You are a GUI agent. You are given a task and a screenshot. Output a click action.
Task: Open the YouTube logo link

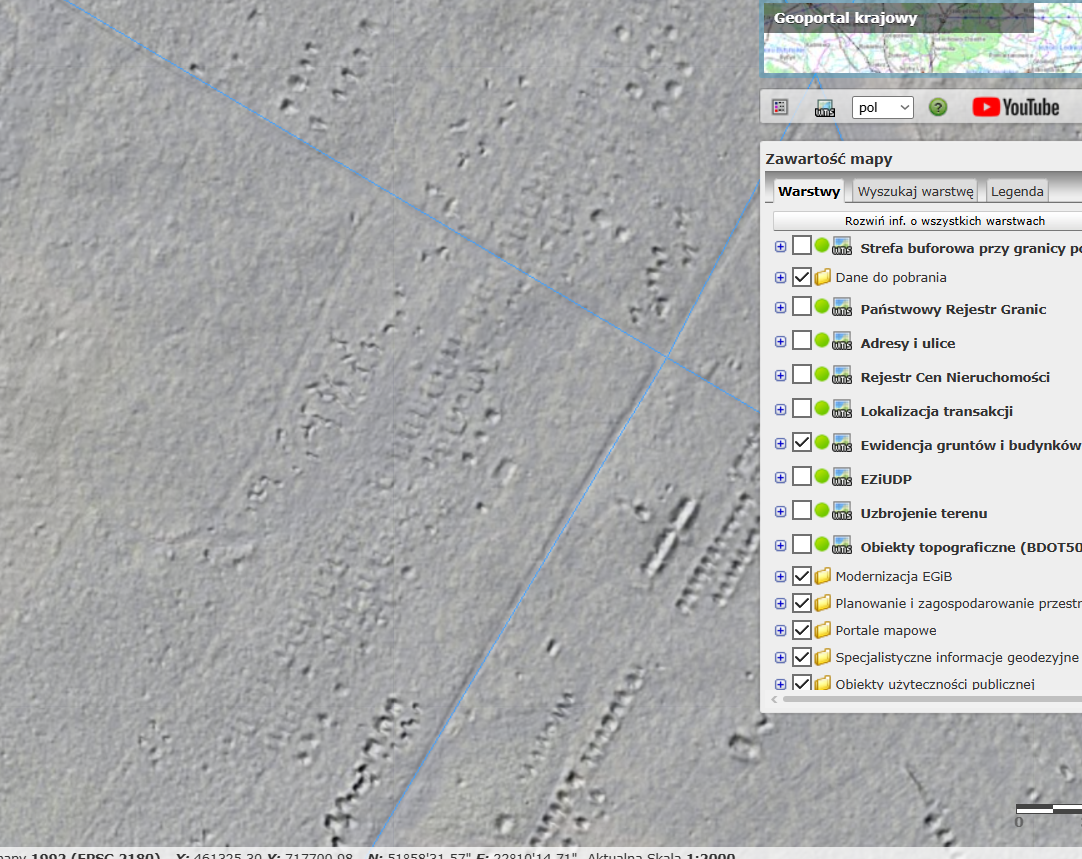pyautogui.click(x=1015, y=107)
